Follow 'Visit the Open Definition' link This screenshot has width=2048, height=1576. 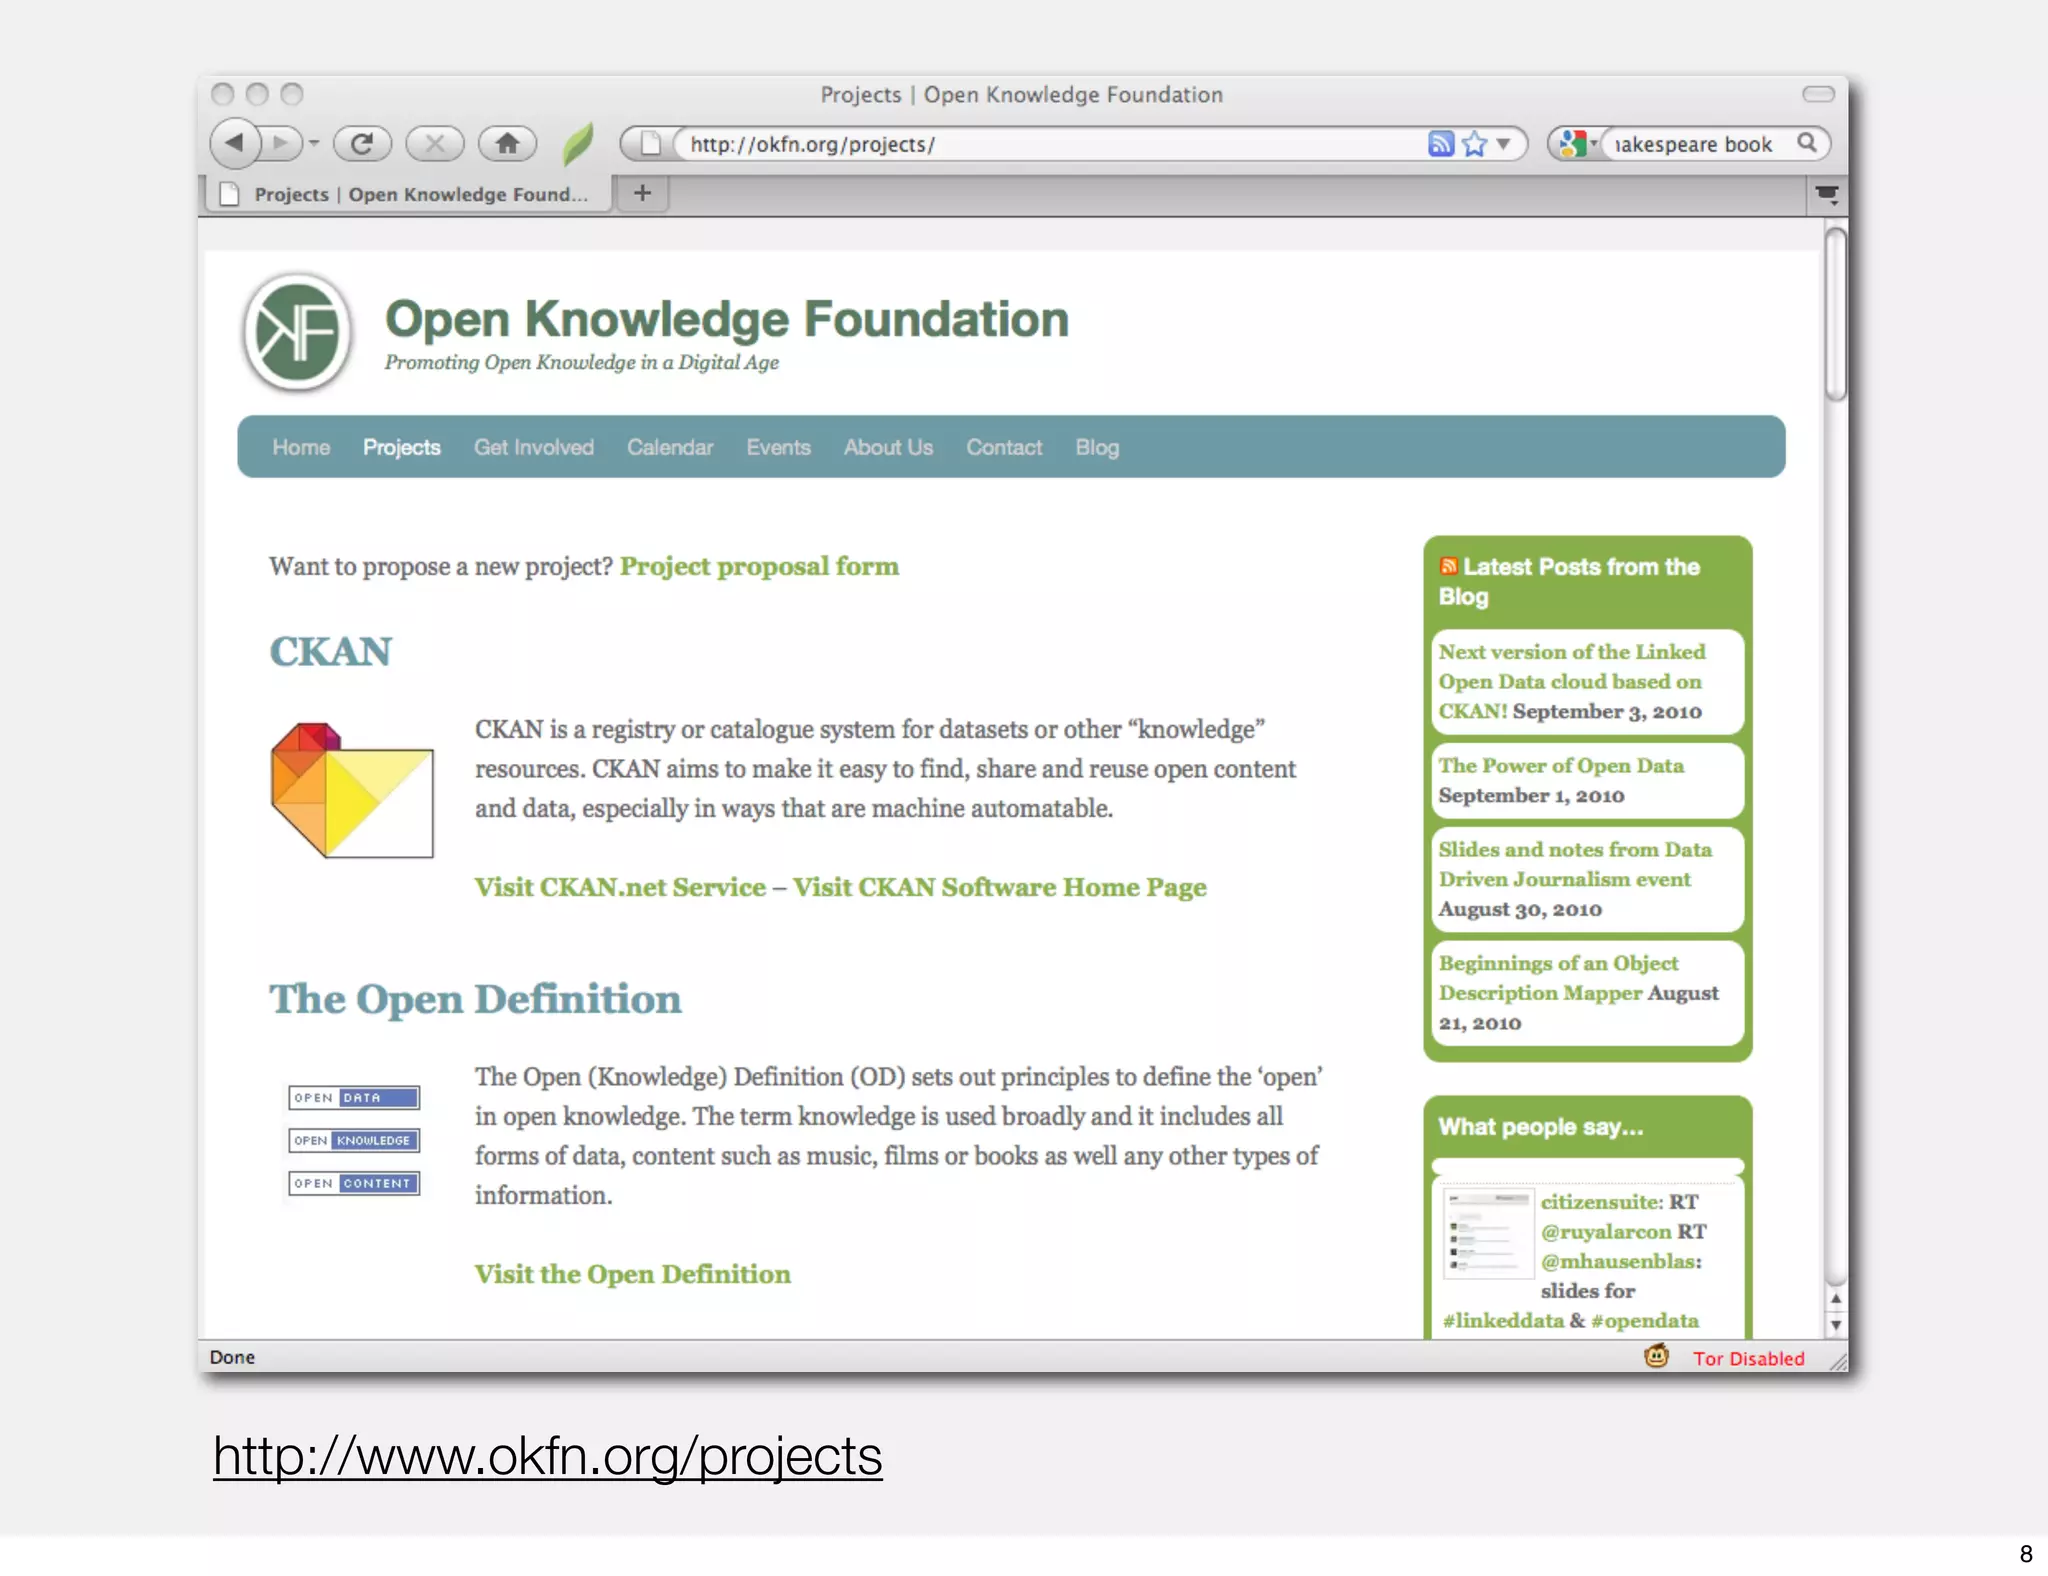coord(632,1274)
